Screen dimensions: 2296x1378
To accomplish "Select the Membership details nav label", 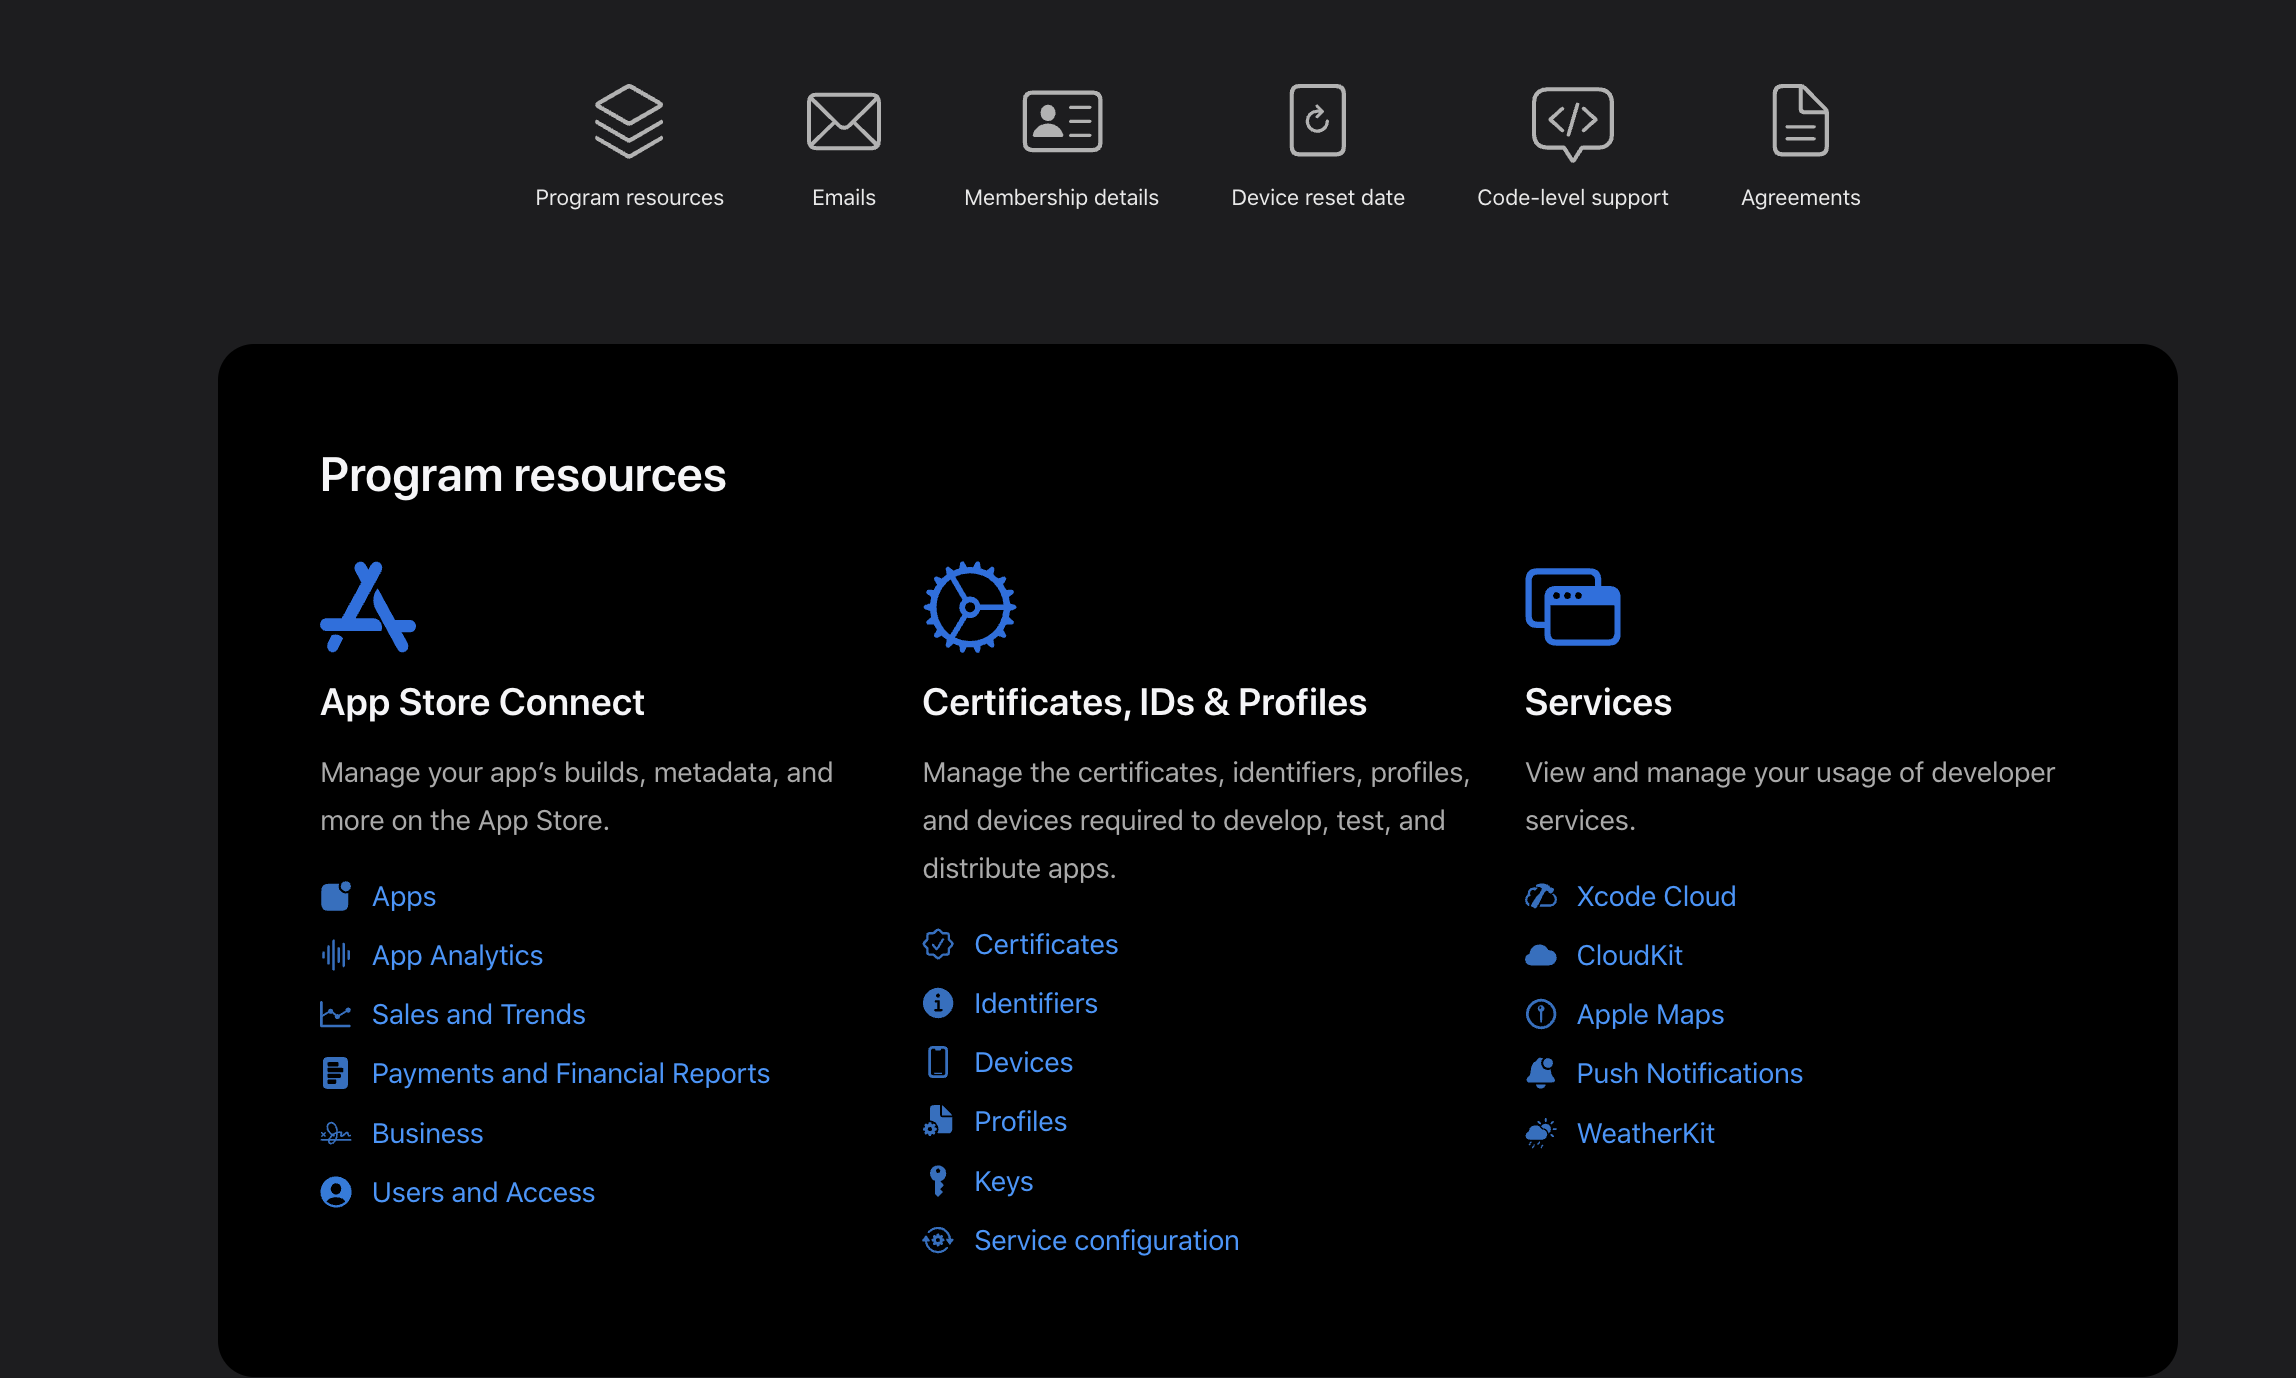I will pos(1061,198).
